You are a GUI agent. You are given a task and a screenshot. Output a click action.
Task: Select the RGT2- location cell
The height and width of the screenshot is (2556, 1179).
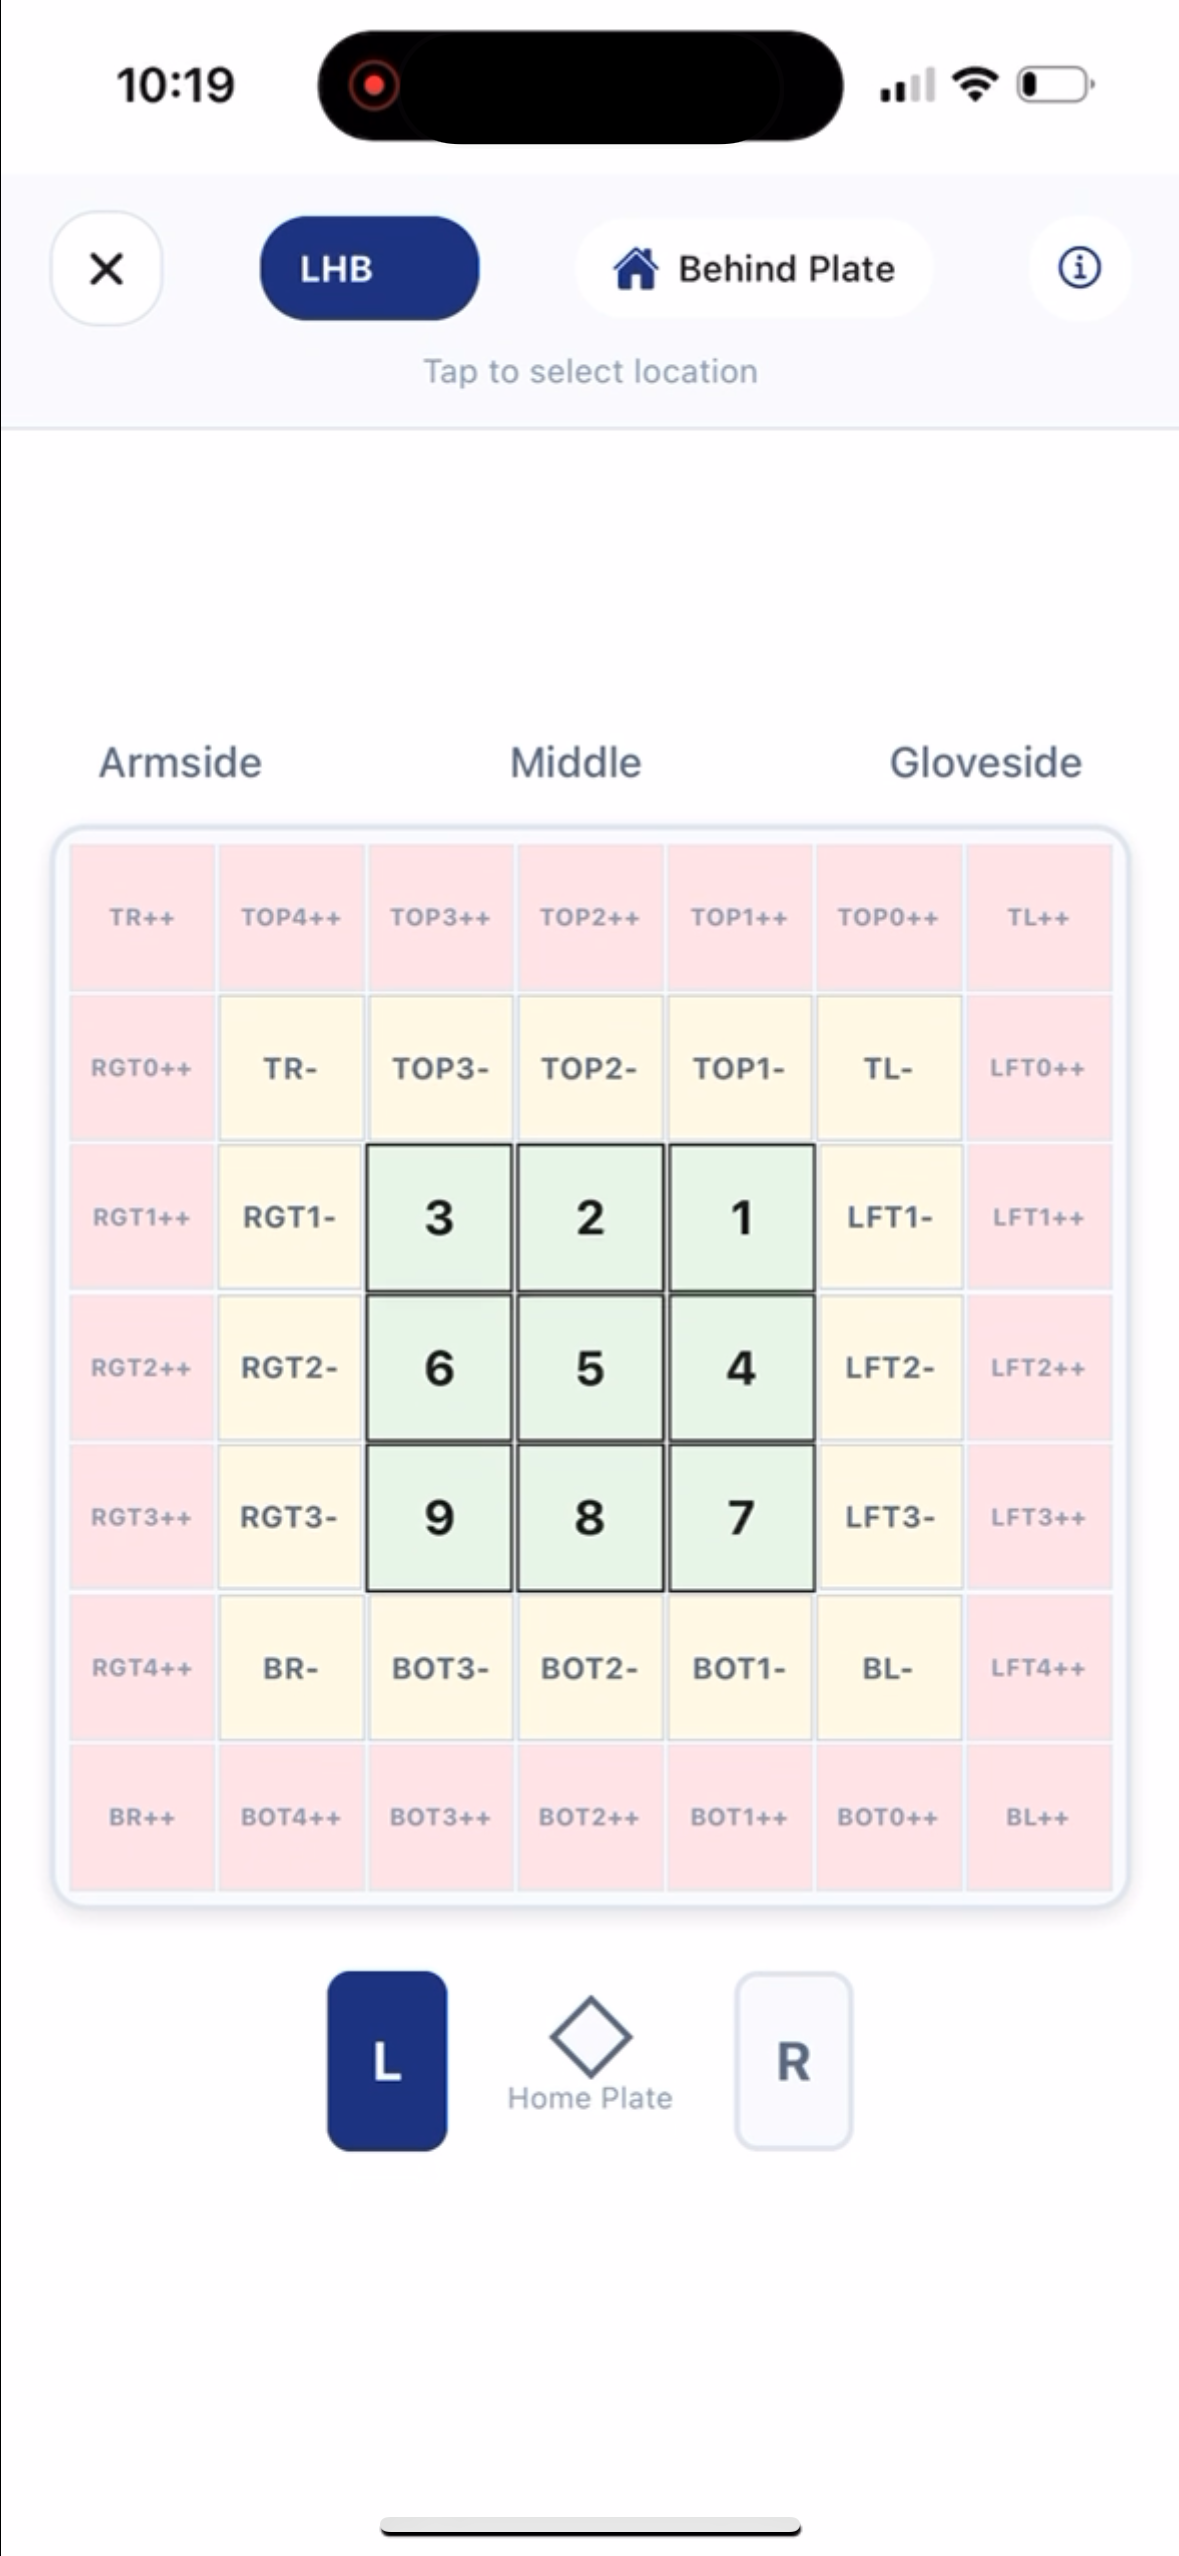click(x=290, y=1368)
